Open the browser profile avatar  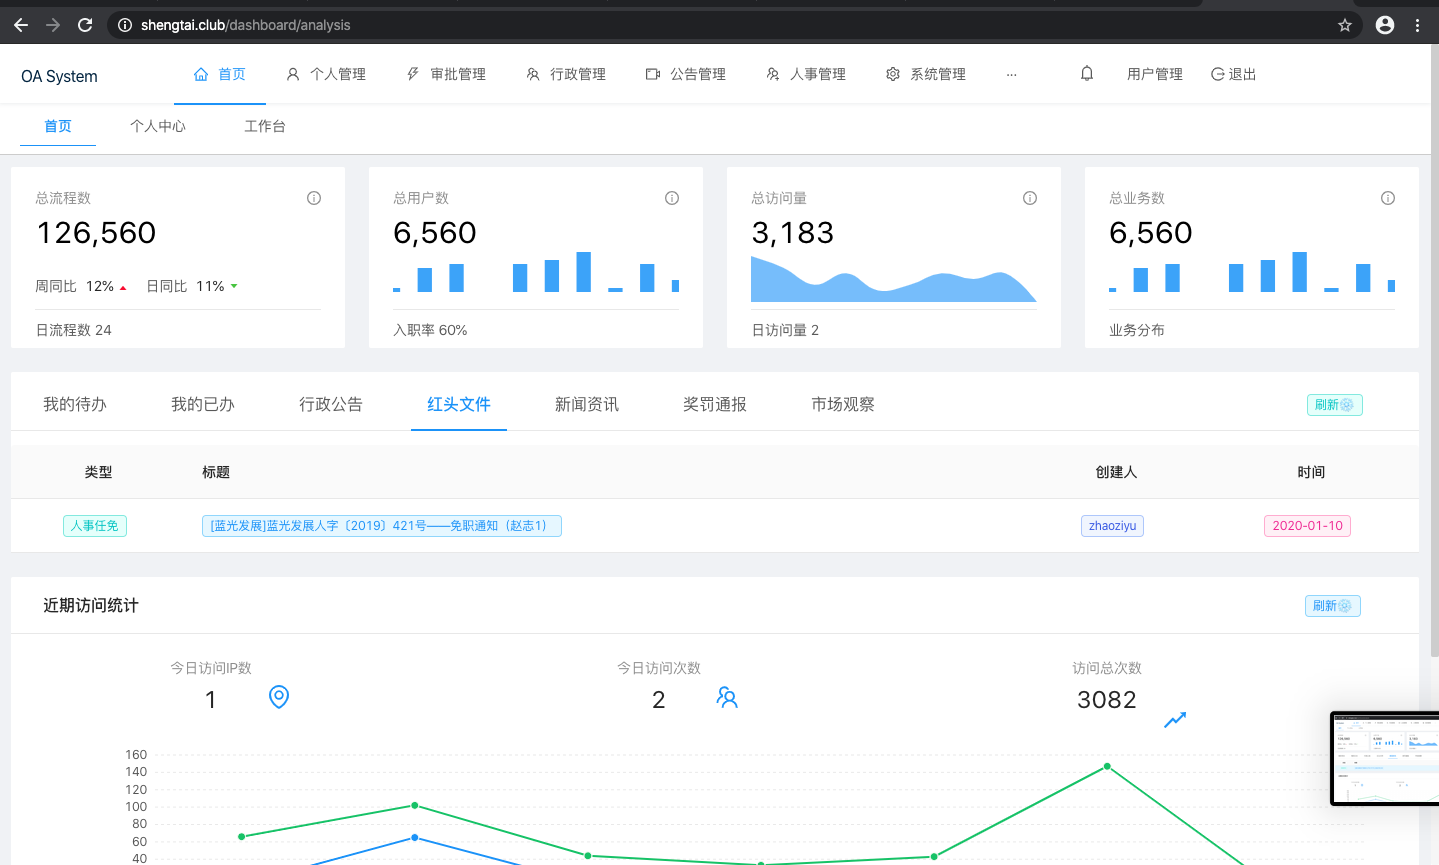pos(1385,25)
